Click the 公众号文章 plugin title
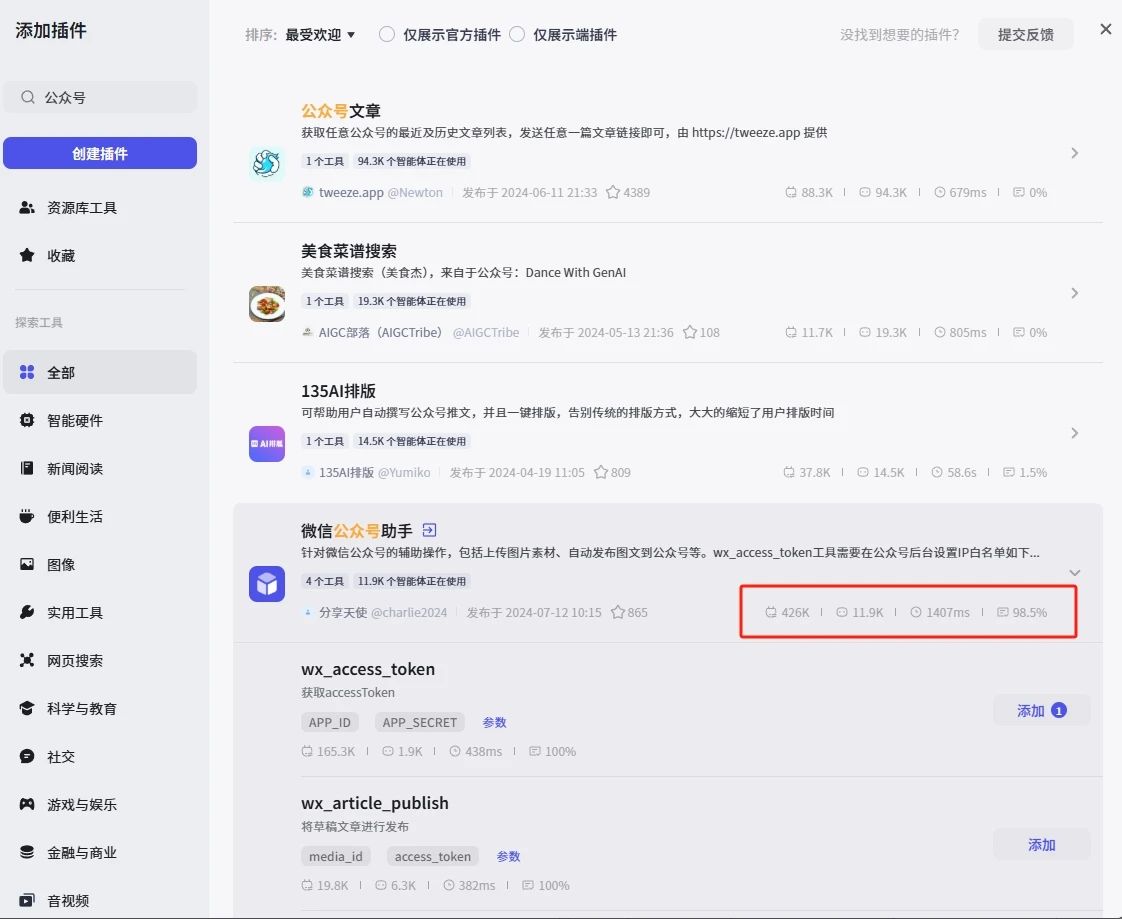This screenshot has height=919, width=1122. [341, 111]
